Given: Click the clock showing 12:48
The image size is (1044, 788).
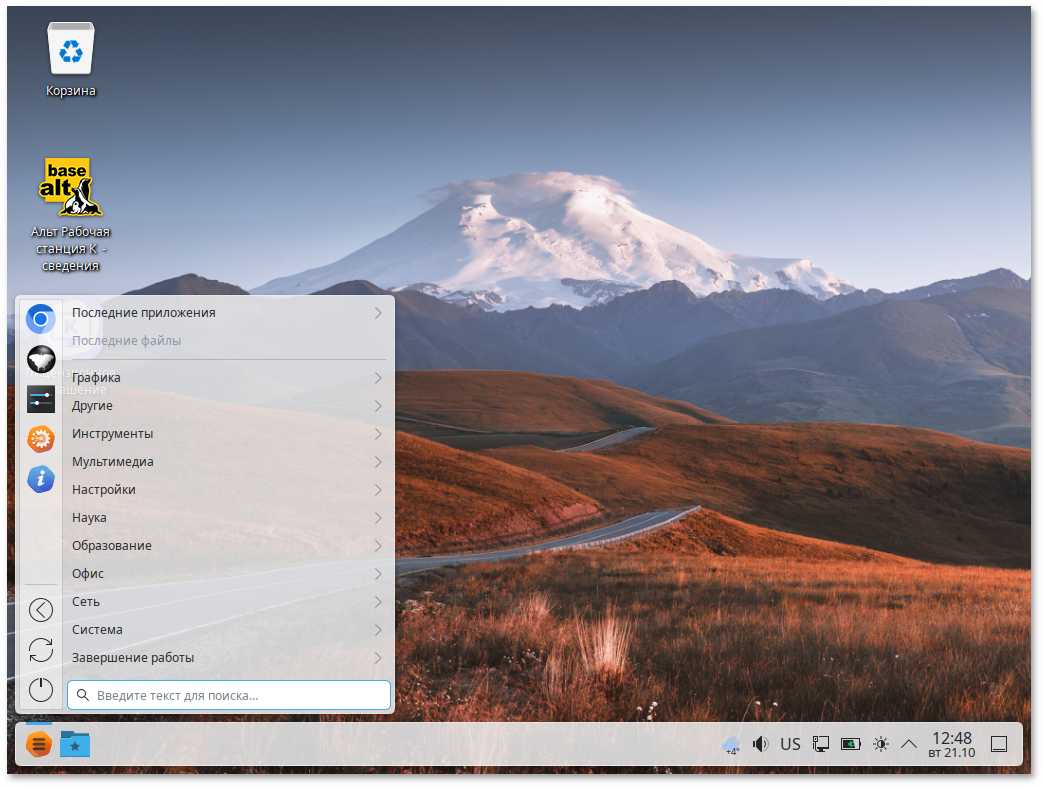Looking at the screenshot, I should tap(951, 744).
